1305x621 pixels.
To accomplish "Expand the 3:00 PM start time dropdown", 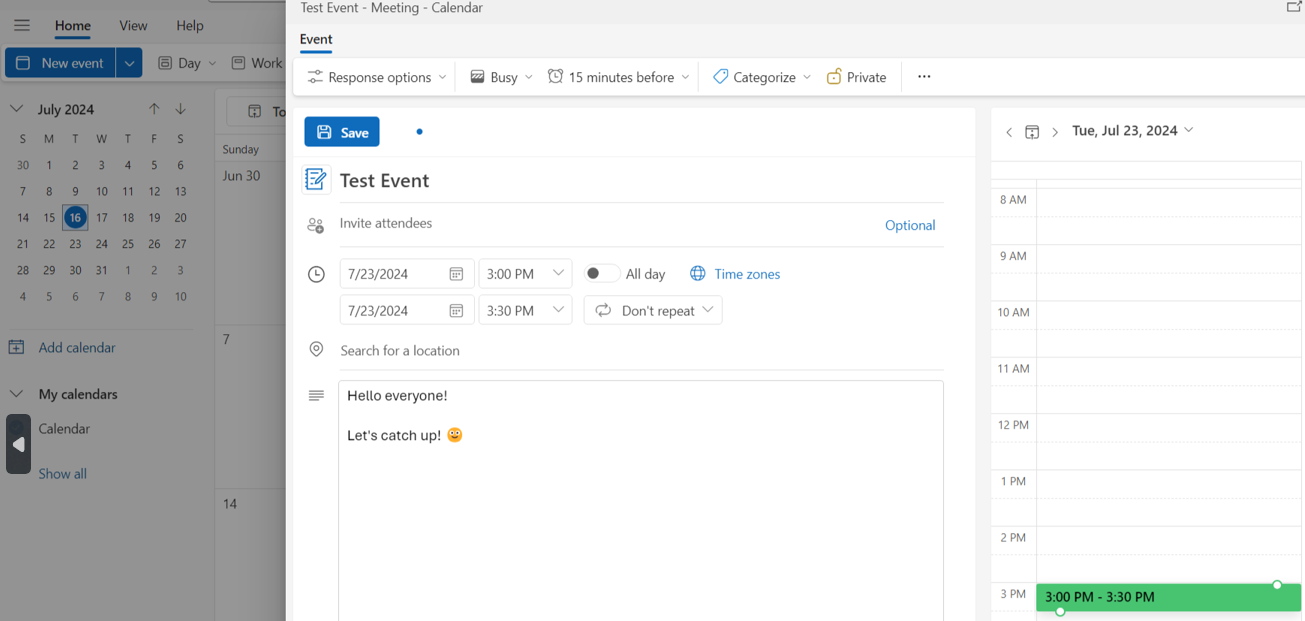I will [558, 274].
